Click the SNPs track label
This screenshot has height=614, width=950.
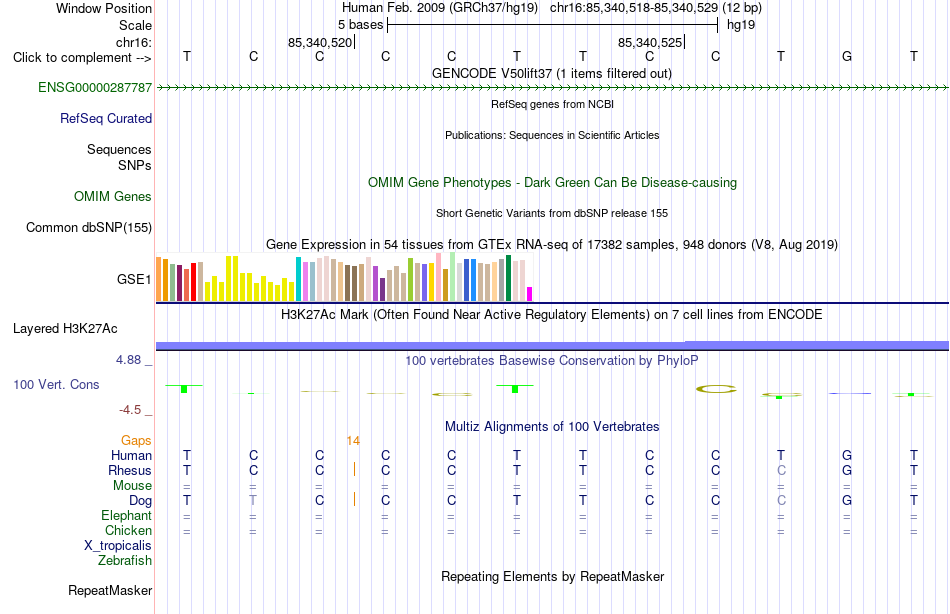tap(135, 165)
